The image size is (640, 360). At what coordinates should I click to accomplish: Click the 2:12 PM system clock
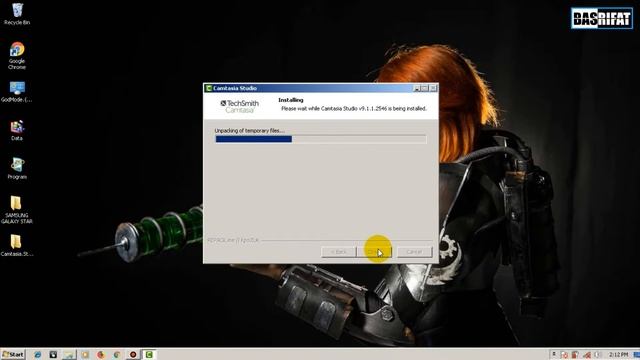[x=618, y=355]
